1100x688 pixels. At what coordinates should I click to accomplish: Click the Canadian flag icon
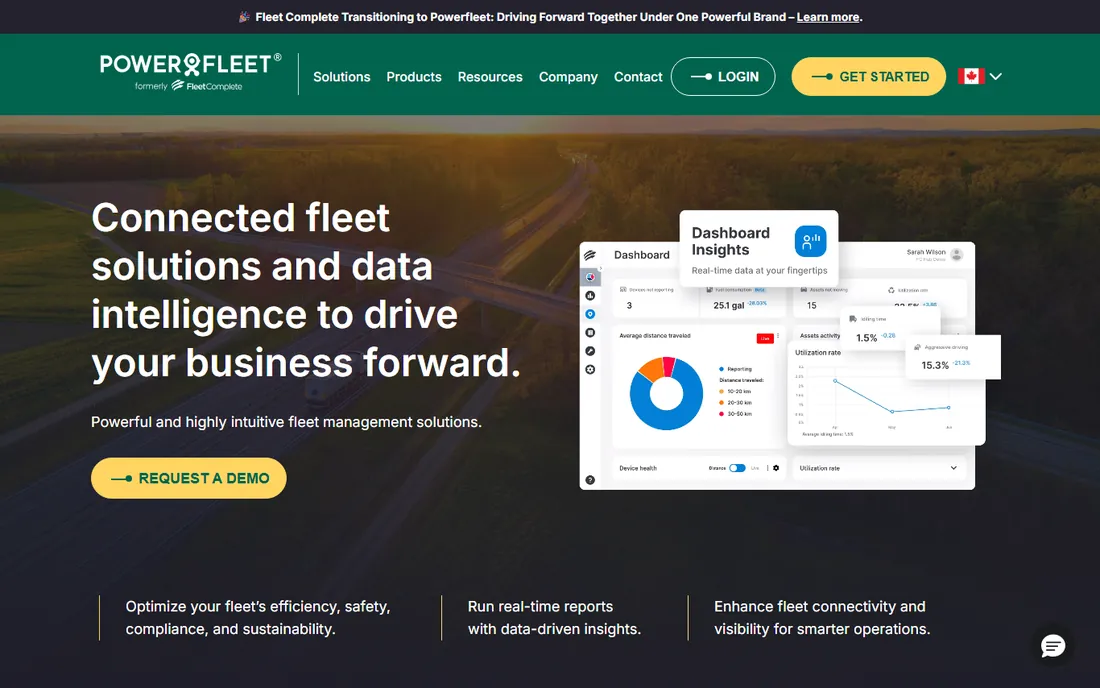click(971, 76)
